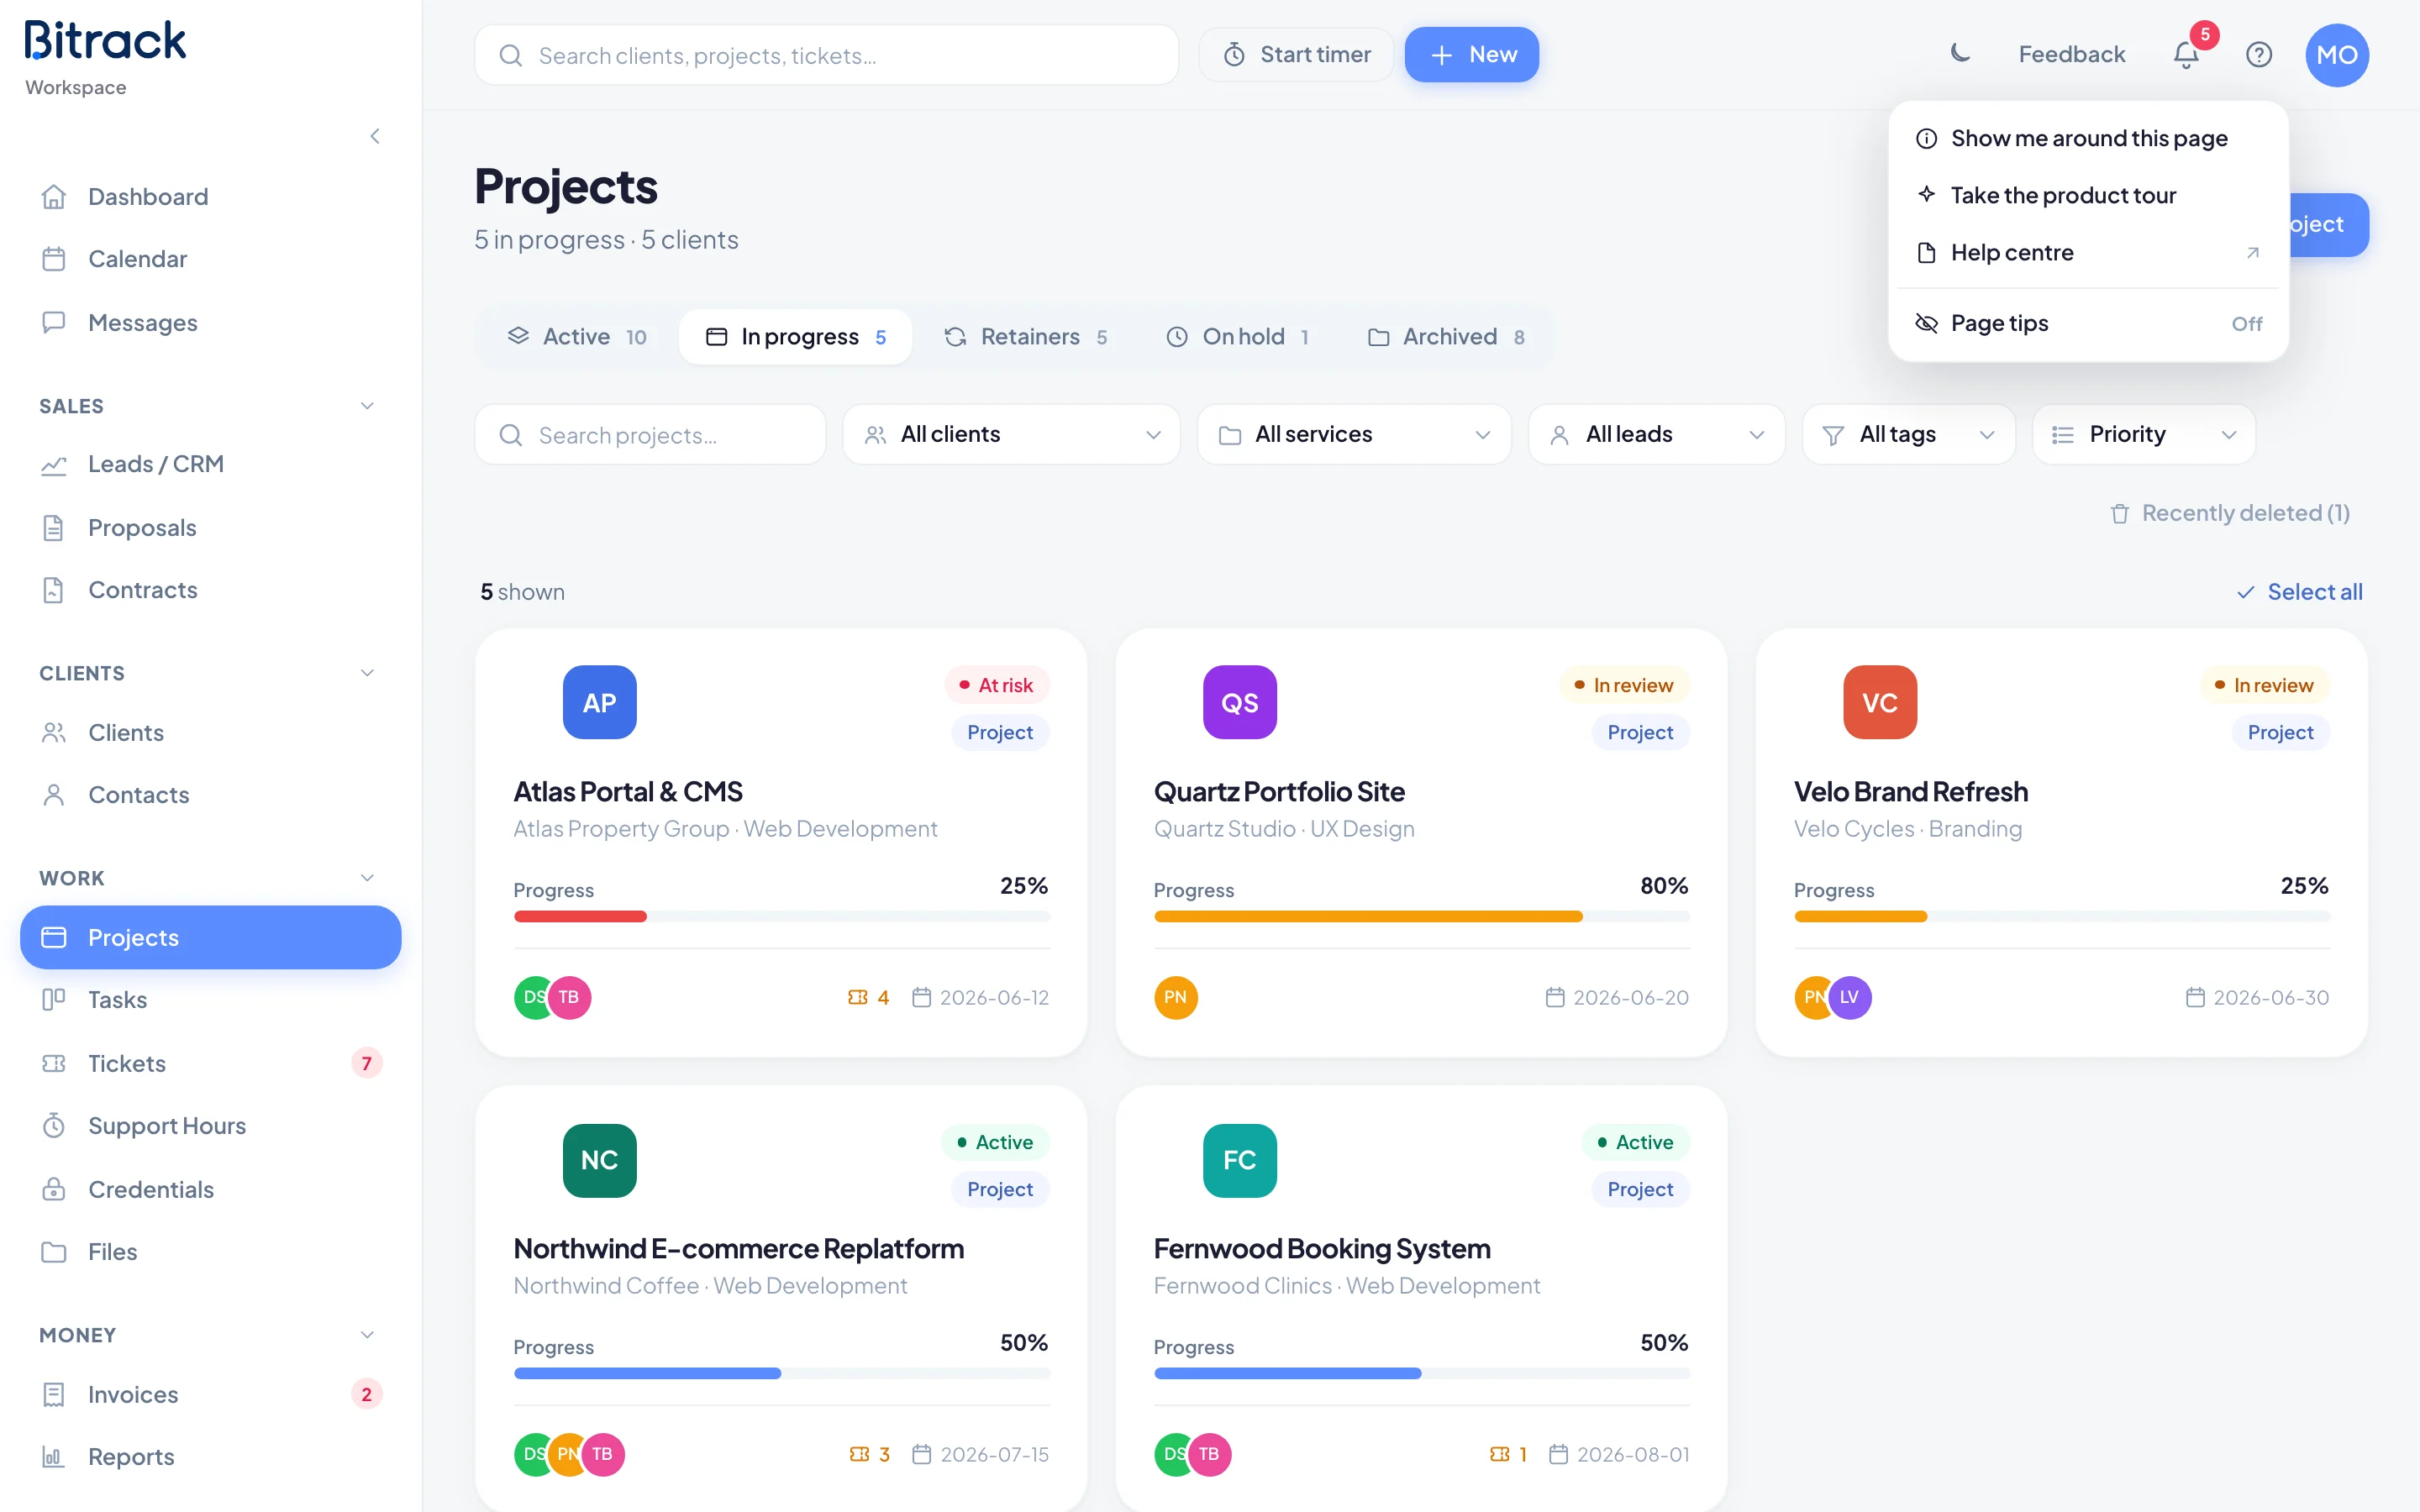Choose Show me around this page
2420x1512 pixels.
(x=2088, y=138)
